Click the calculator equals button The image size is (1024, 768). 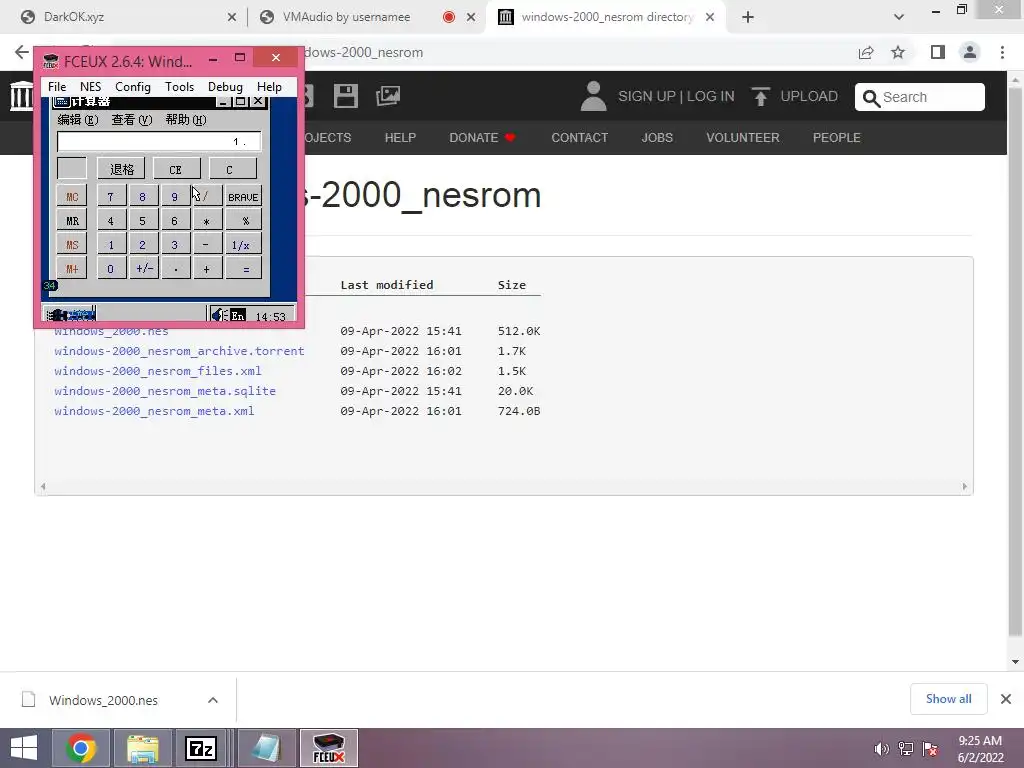pos(244,268)
